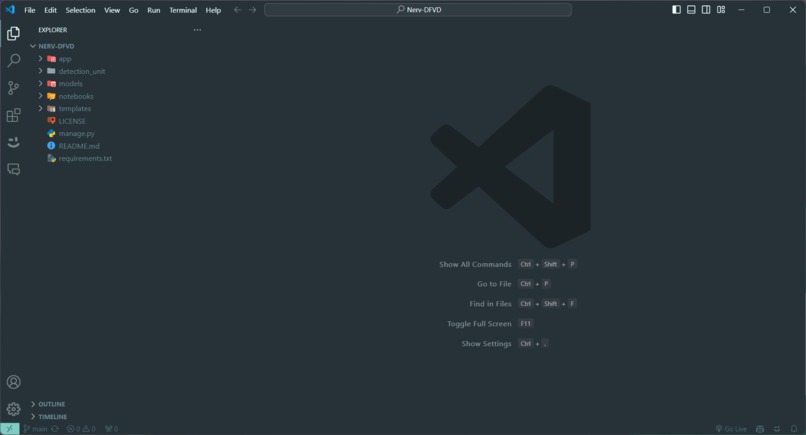
Task: Open Copilot status icon in status bar
Action: point(760,429)
